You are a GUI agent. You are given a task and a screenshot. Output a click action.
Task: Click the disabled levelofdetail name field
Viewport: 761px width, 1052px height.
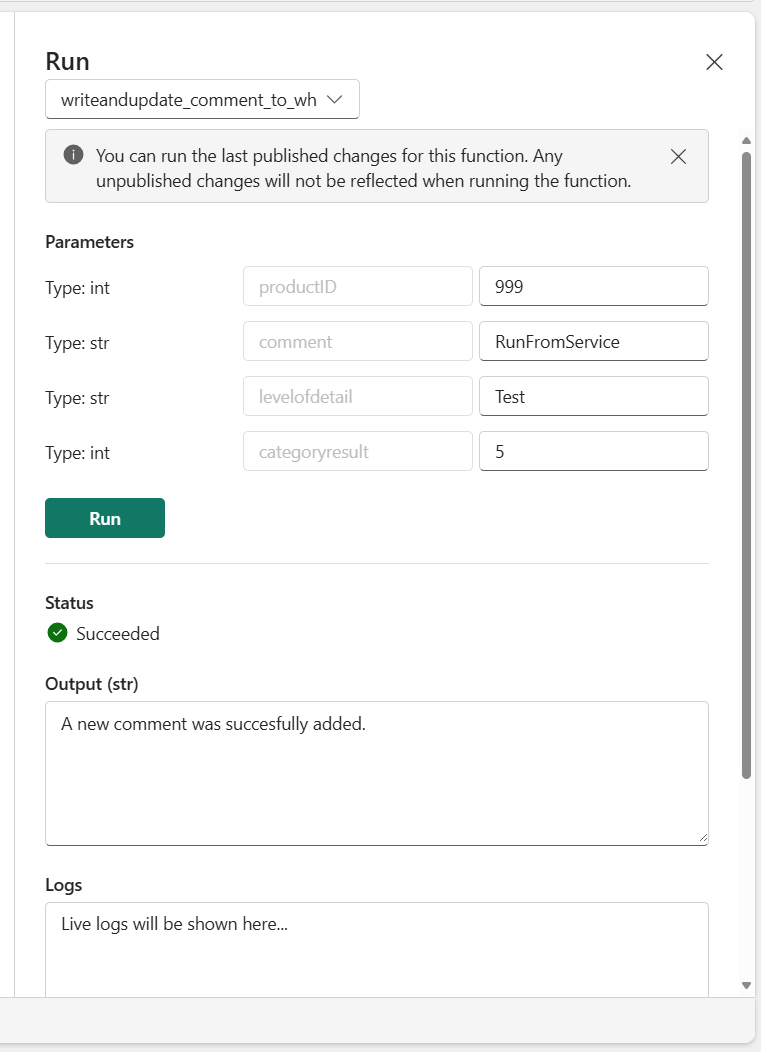click(x=358, y=397)
